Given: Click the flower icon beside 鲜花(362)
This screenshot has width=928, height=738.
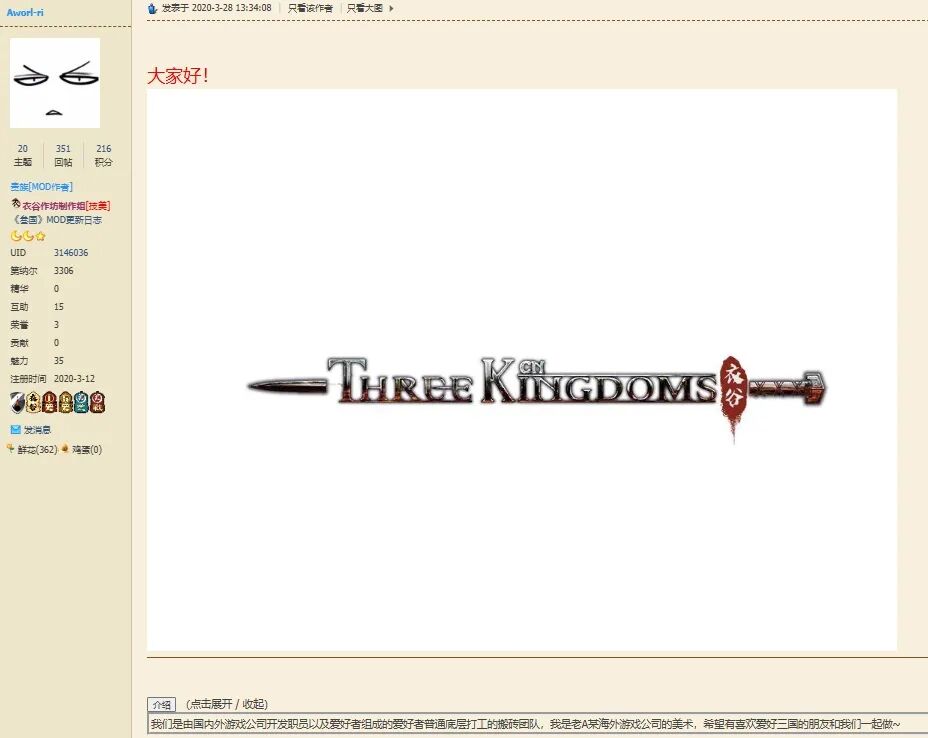Looking at the screenshot, I should tap(10, 449).
